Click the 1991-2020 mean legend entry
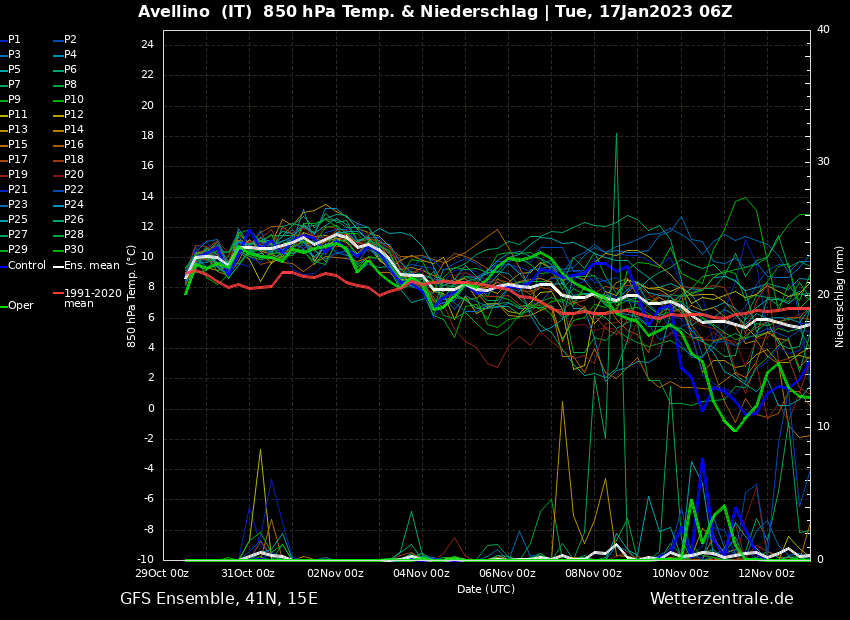Screen dimensions: 850x620 click(92, 298)
